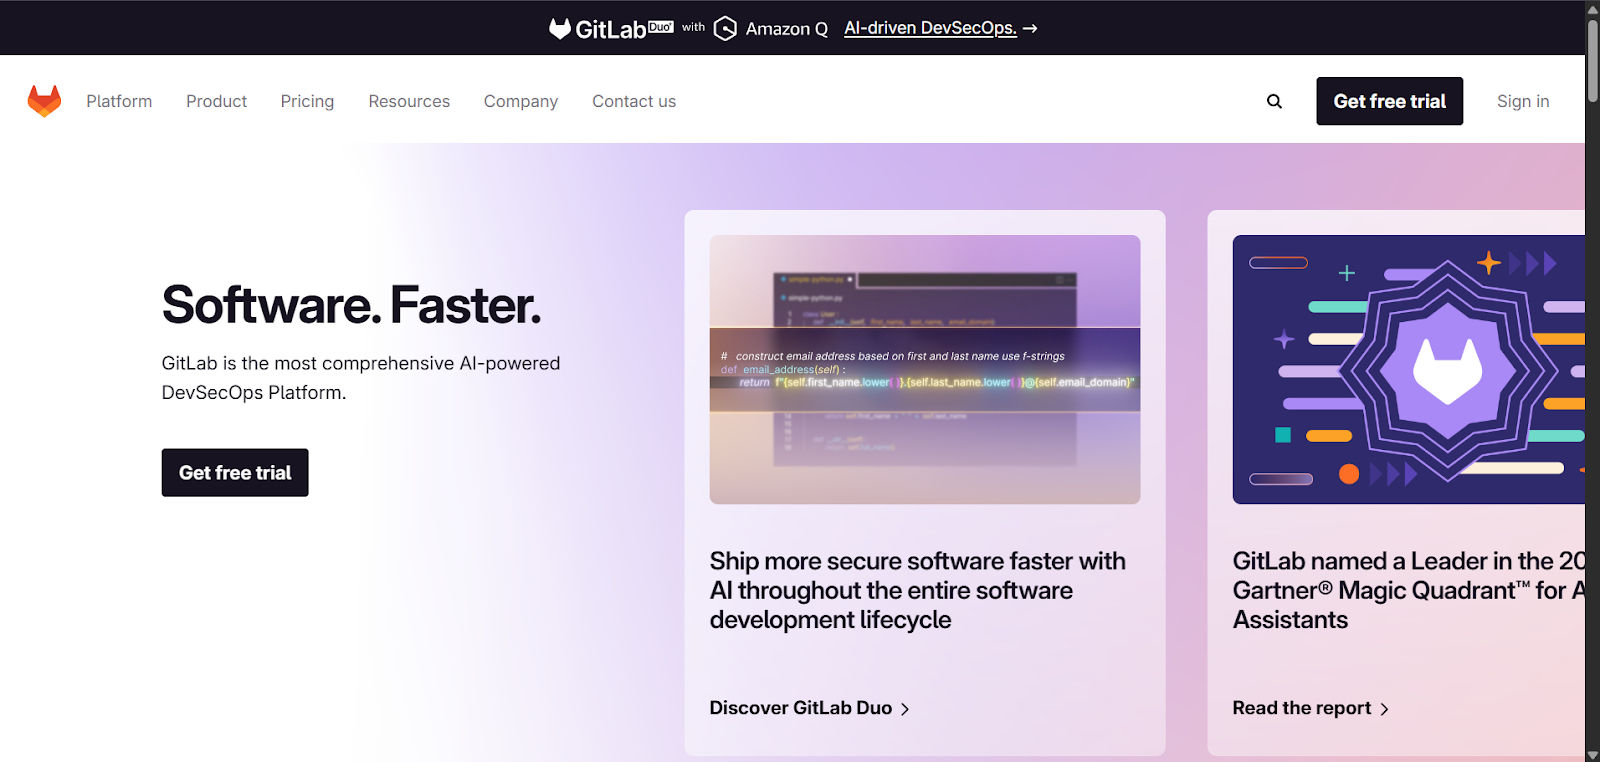Open the Product menu
Screen dimensions: 1600x762
point(216,101)
